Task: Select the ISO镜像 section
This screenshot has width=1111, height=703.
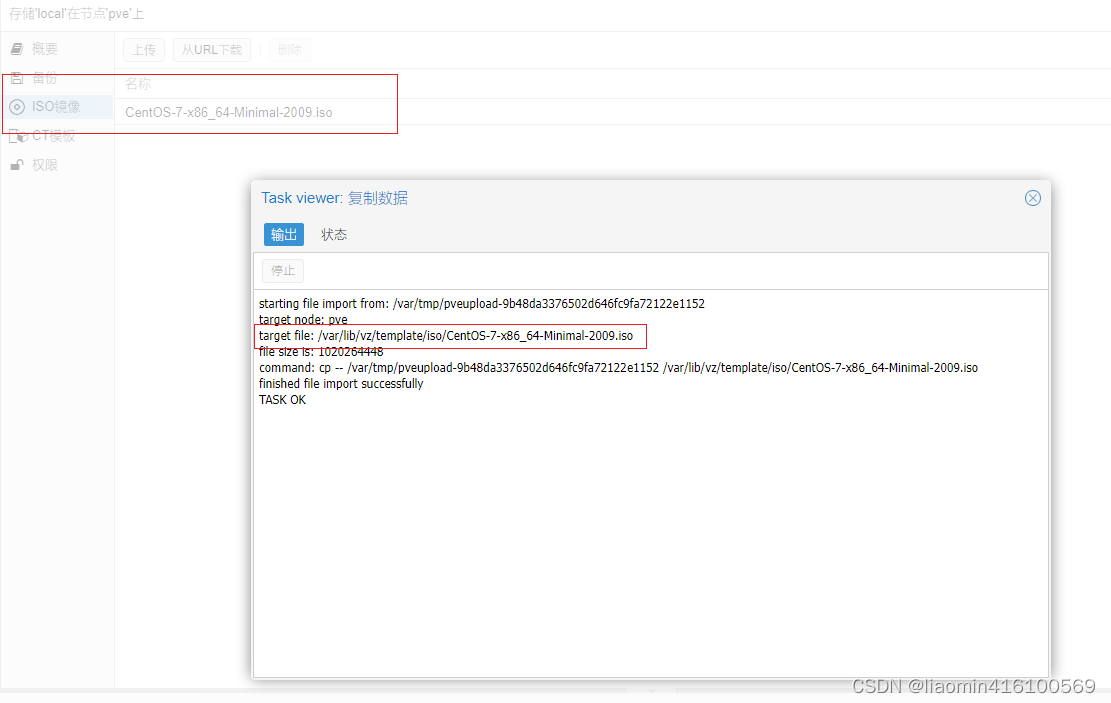Action: 57,107
